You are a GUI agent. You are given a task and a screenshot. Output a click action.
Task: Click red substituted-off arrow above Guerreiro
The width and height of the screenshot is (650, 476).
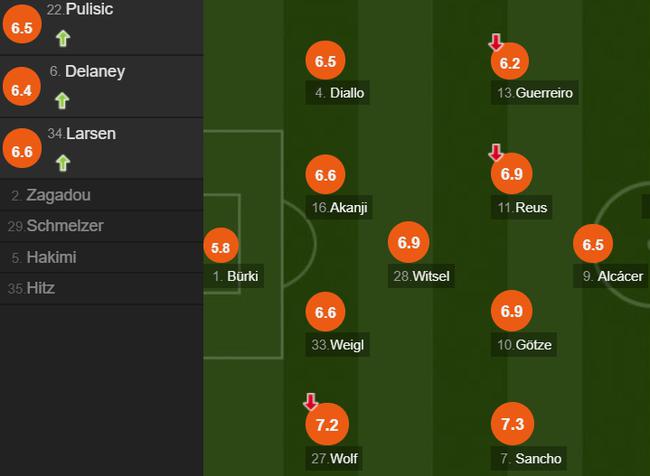point(496,42)
